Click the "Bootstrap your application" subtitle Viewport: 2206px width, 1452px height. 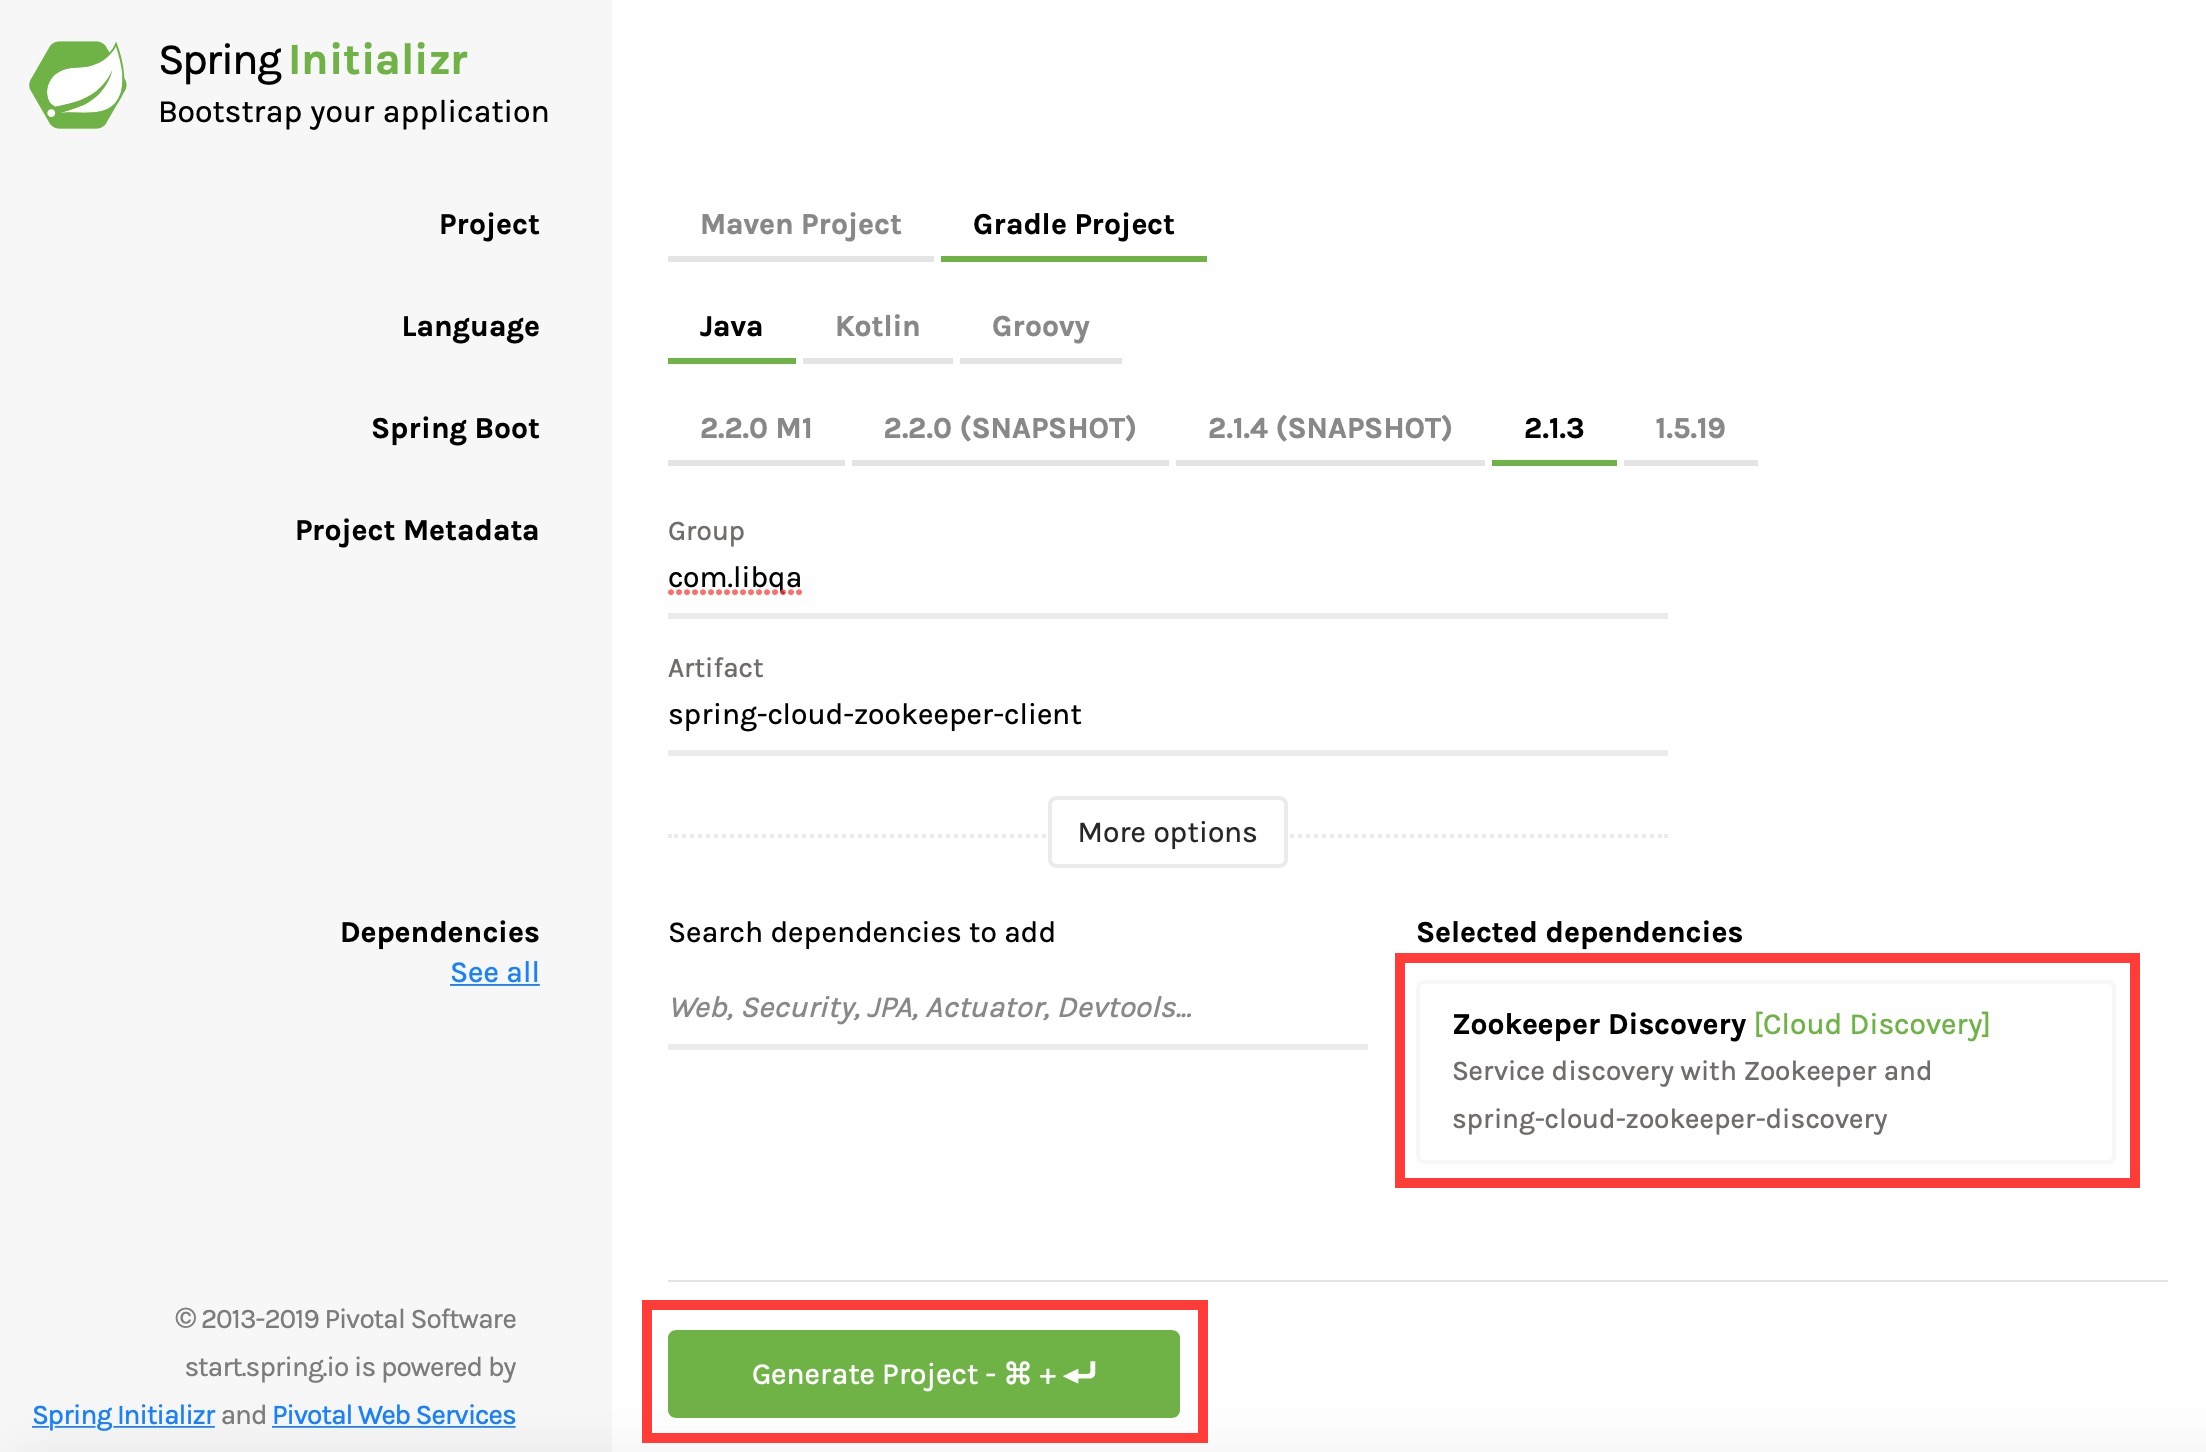pos(354,112)
